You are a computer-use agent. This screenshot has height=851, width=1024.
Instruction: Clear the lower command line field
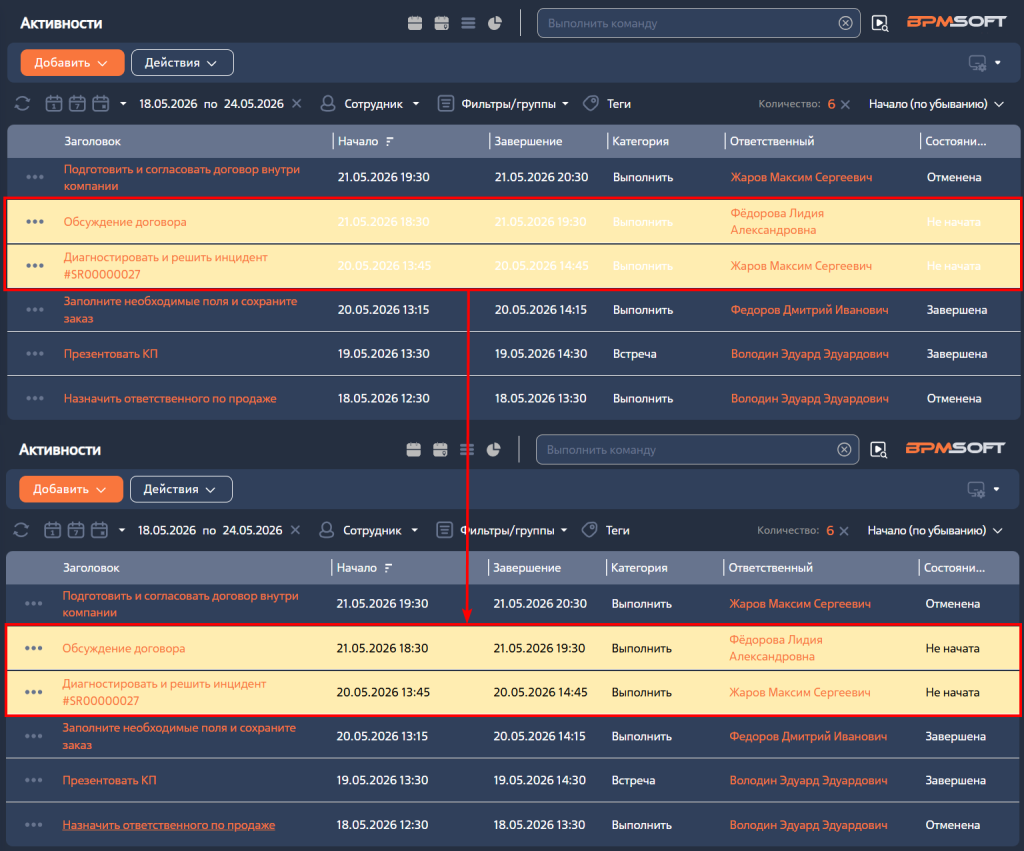844,450
